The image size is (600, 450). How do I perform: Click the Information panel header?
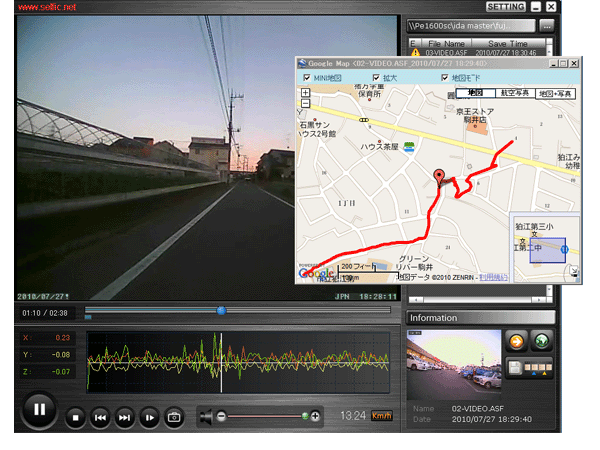tap(480, 318)
